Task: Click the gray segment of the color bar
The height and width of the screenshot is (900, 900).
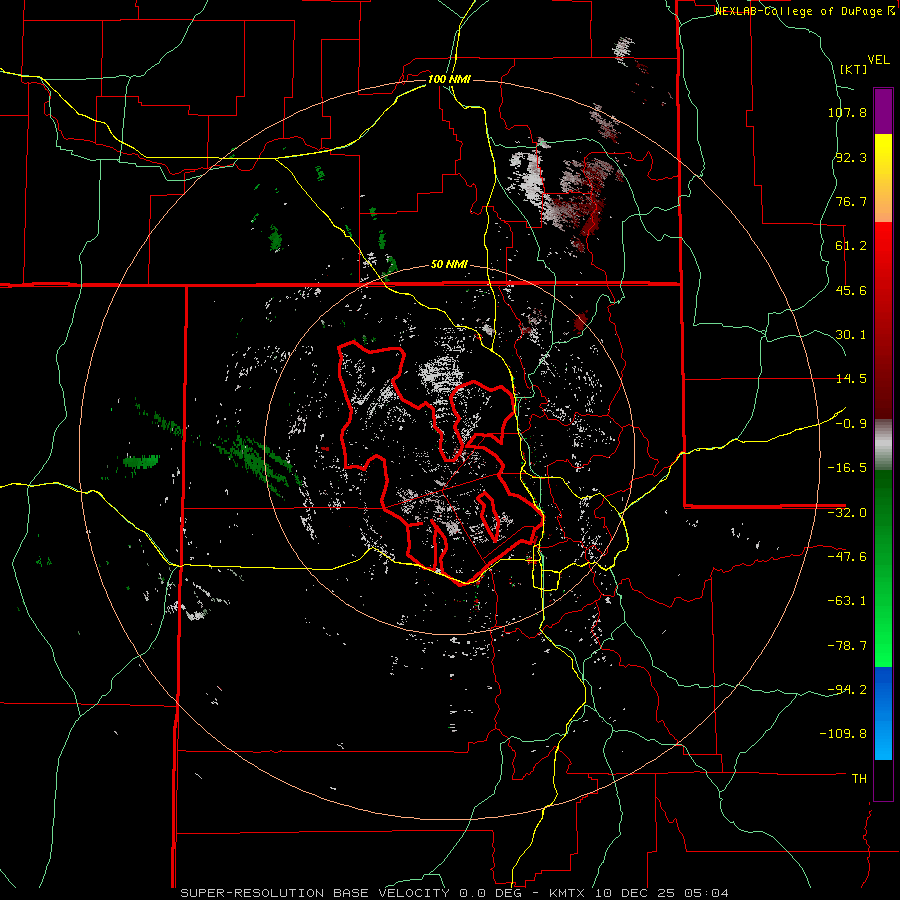Action: point(883,444)
